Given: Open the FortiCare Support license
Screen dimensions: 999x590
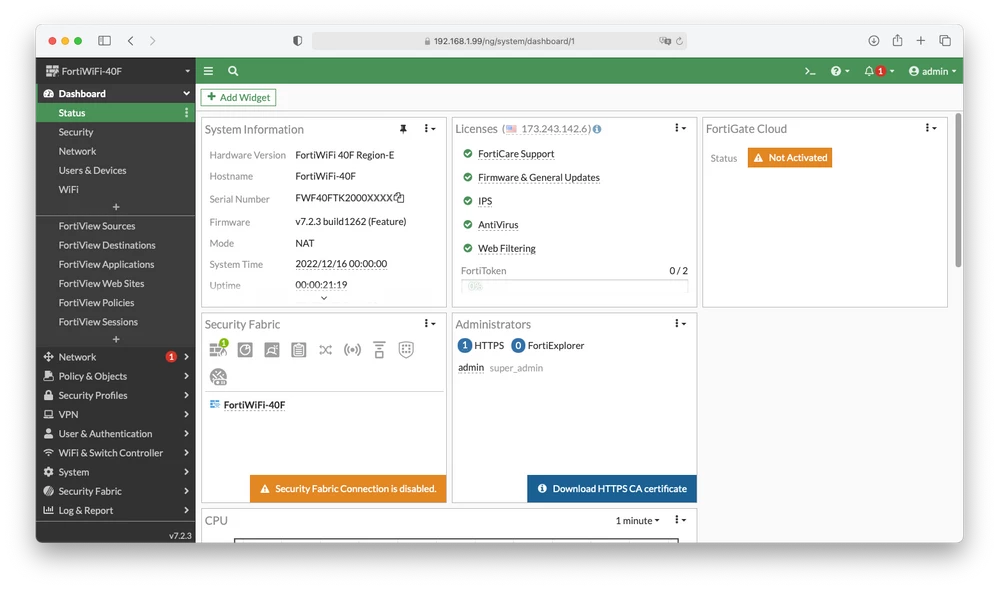Looking at the screenshot, I should click(516, 154).
